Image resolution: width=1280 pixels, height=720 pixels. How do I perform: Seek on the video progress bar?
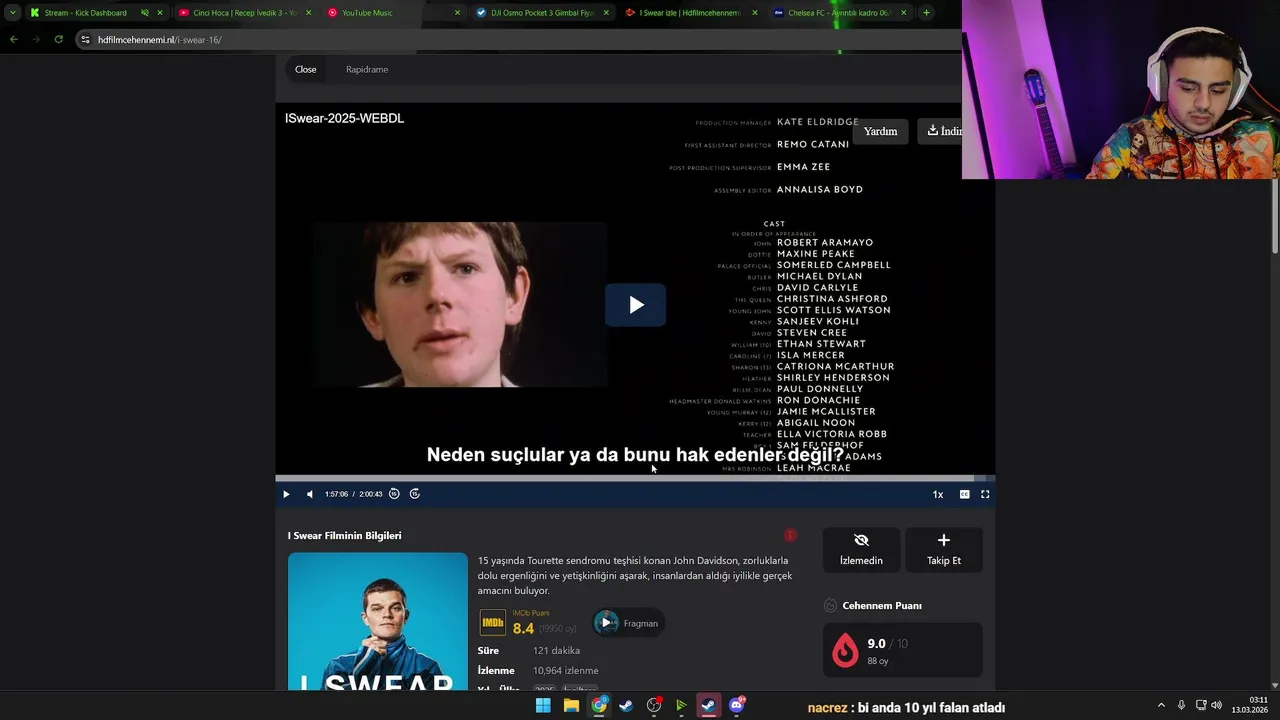[635, 478]
